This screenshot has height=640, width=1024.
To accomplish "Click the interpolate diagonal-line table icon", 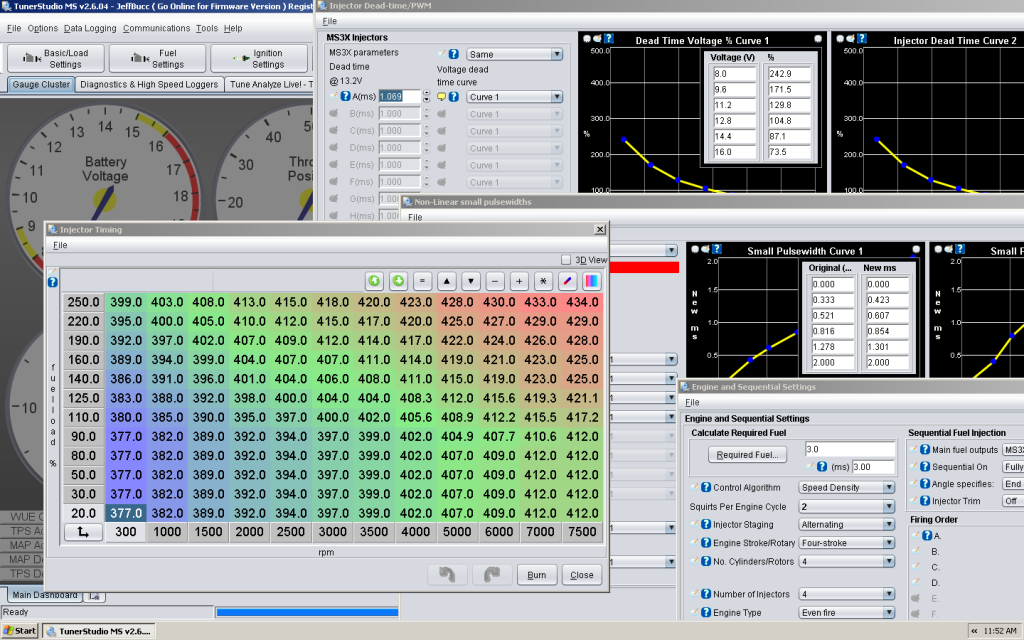I will [567, 281].
